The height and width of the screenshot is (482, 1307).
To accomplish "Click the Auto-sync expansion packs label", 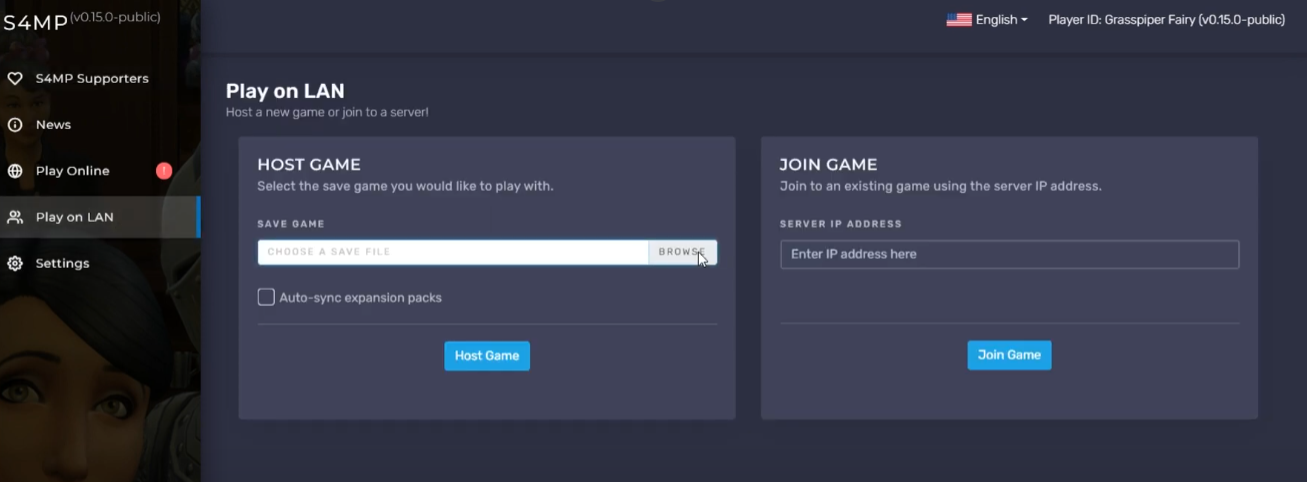I will (x=360, y=297).
